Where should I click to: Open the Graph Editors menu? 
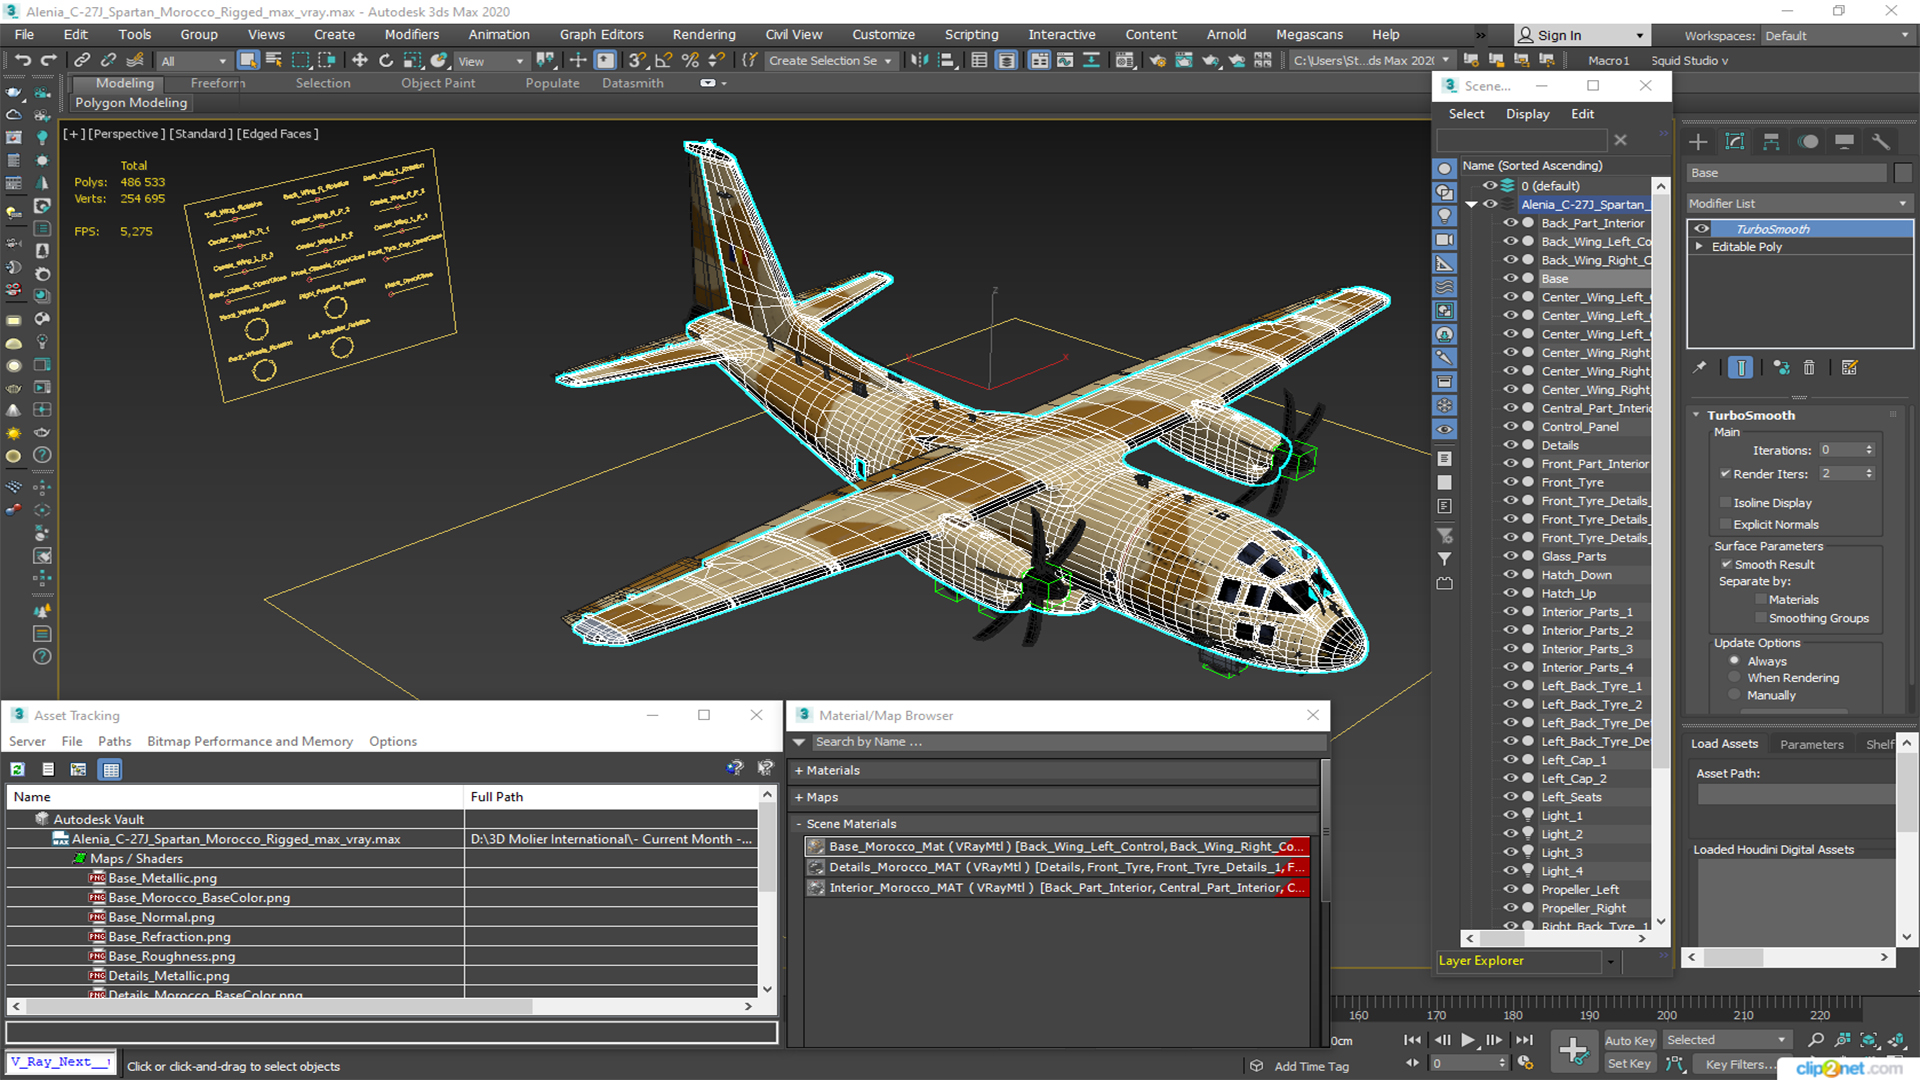[x=601, y=34]
